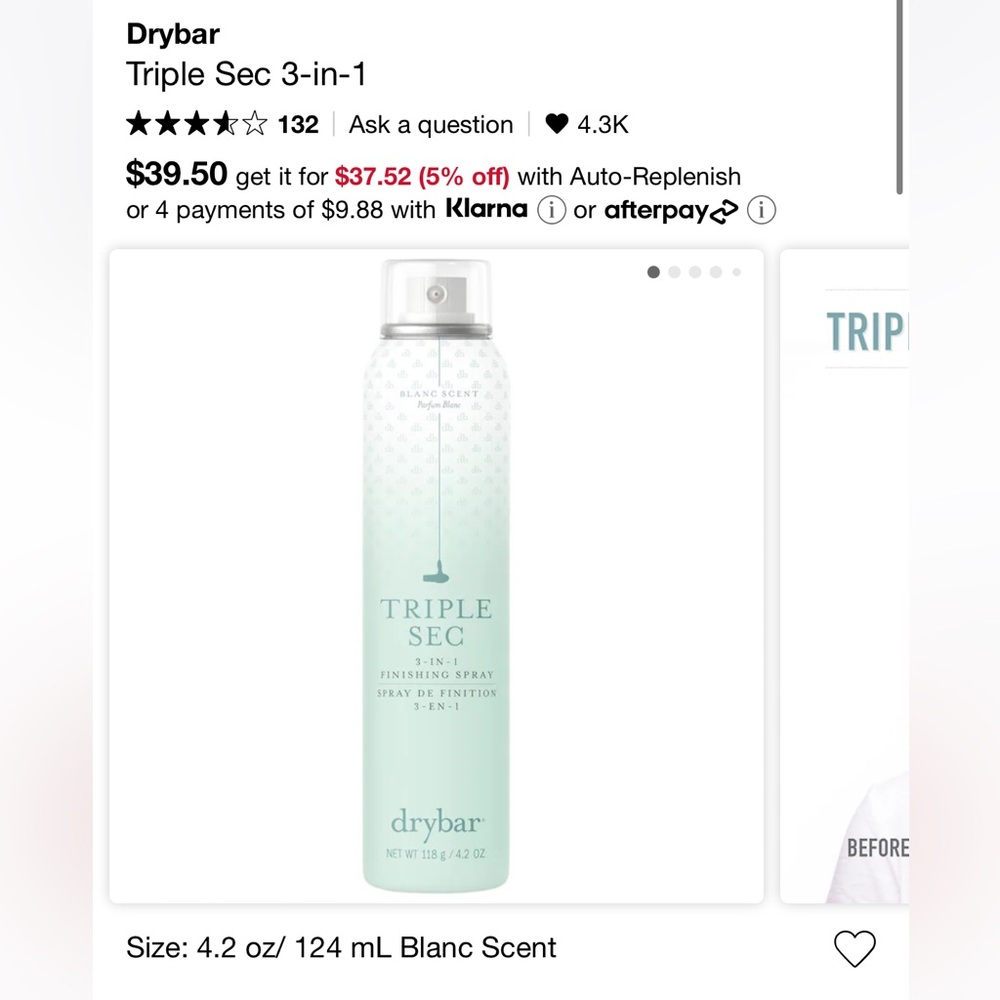
Task: Toggle the wishlist heart next to size
Action: pos(855,947)
